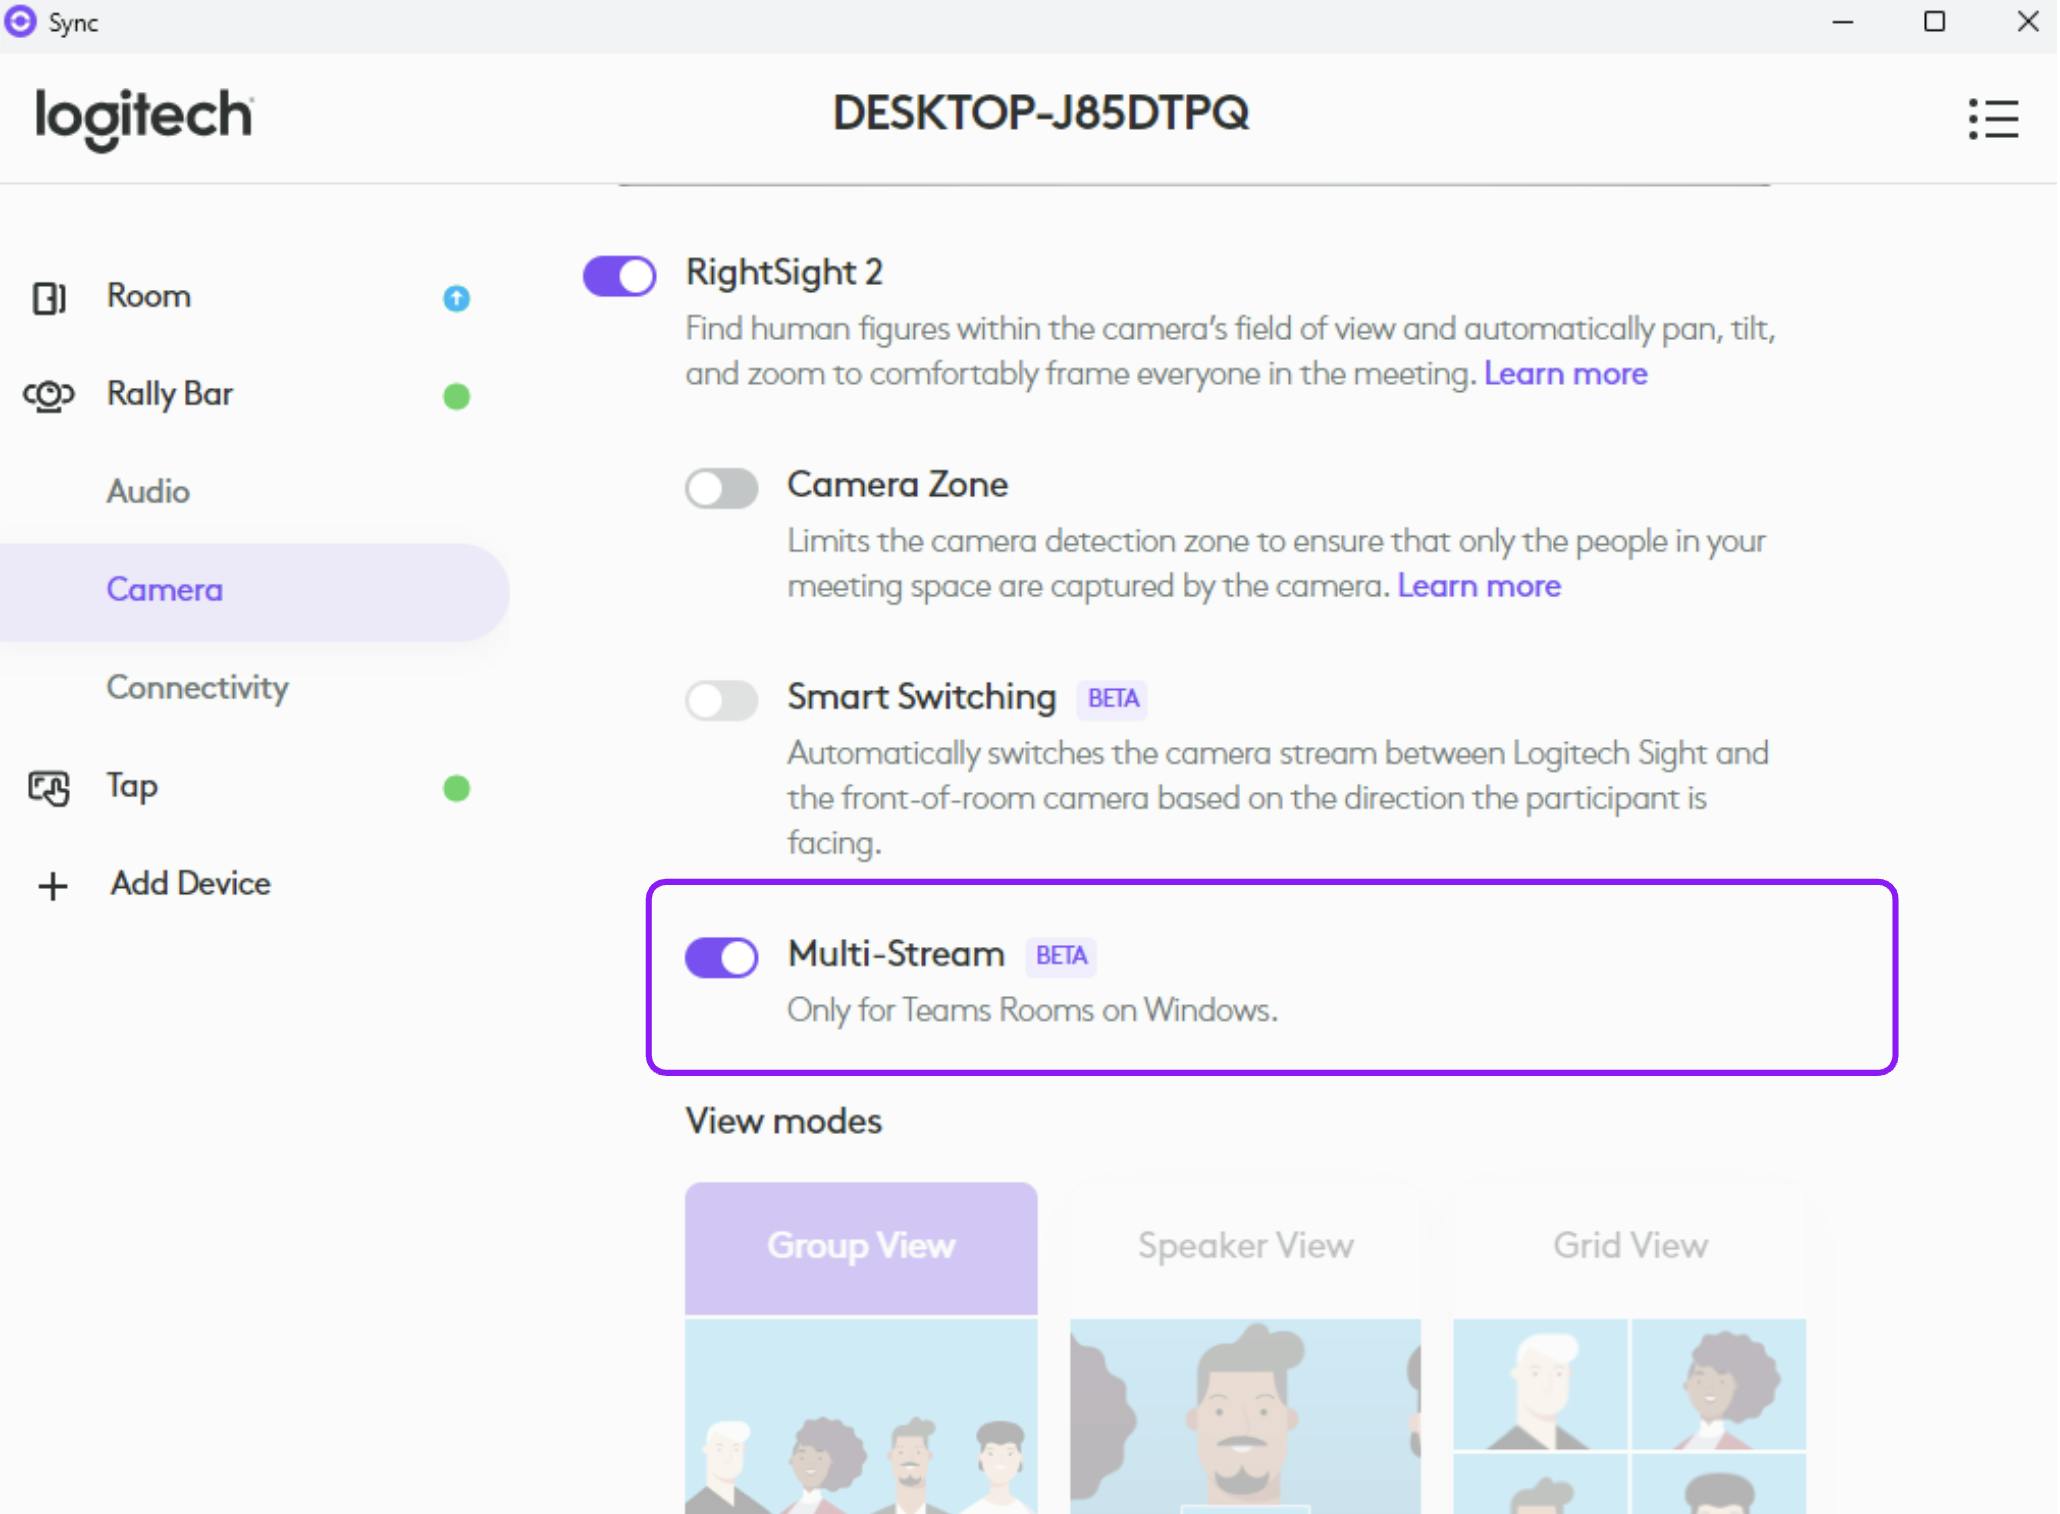Screen dimensions: 2060x1514
Task: Click the Group View illustration thumbnail
Action: [x=861, y=1416]
